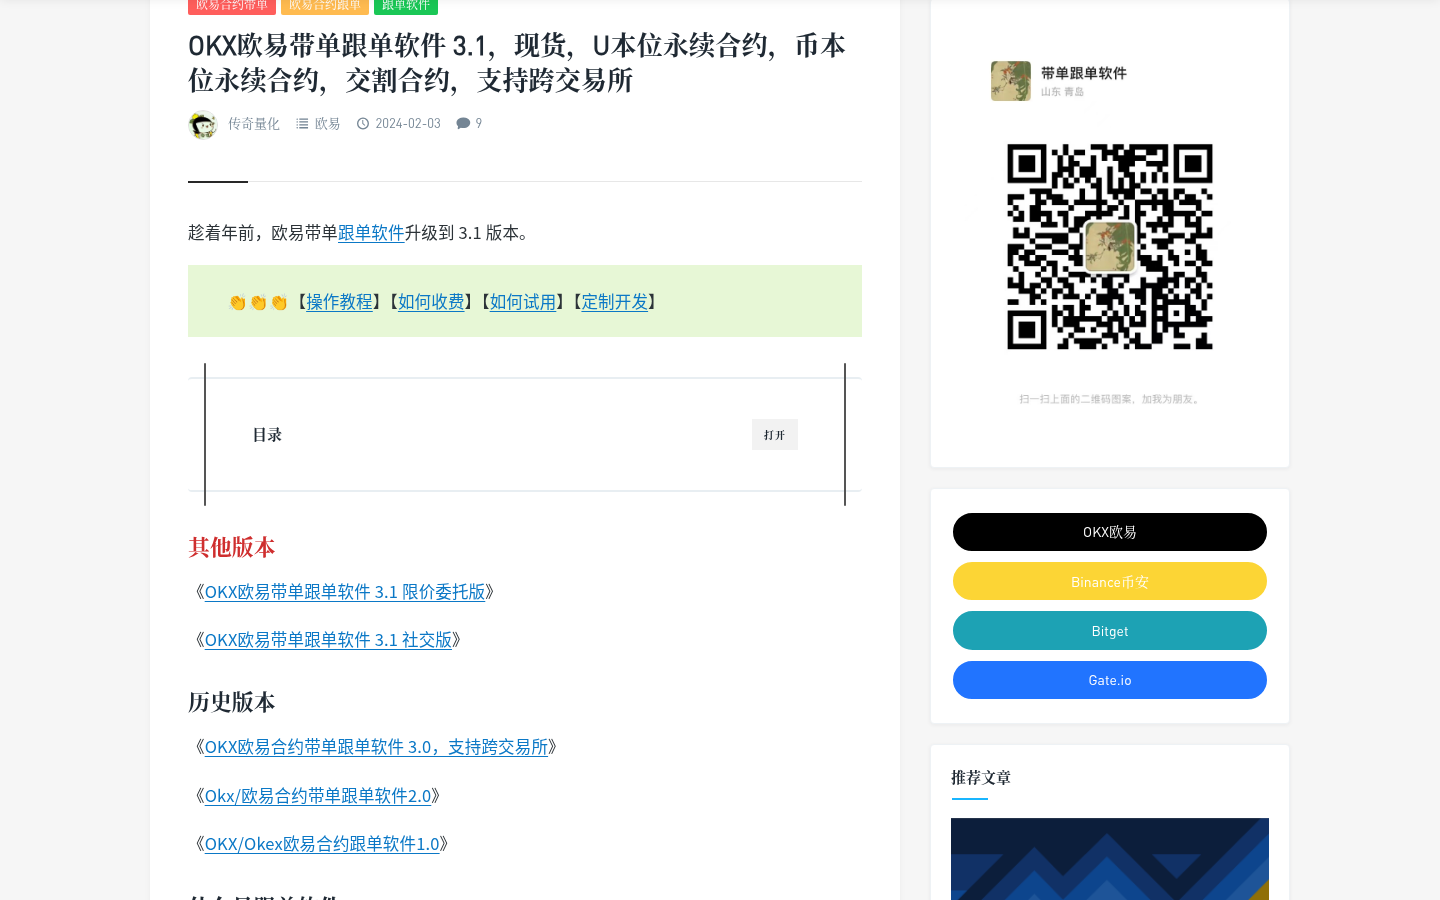Open the 欧易 category link
This screenshot has height=900, width=1440.
pyautogui.click(x=327, y=124)
